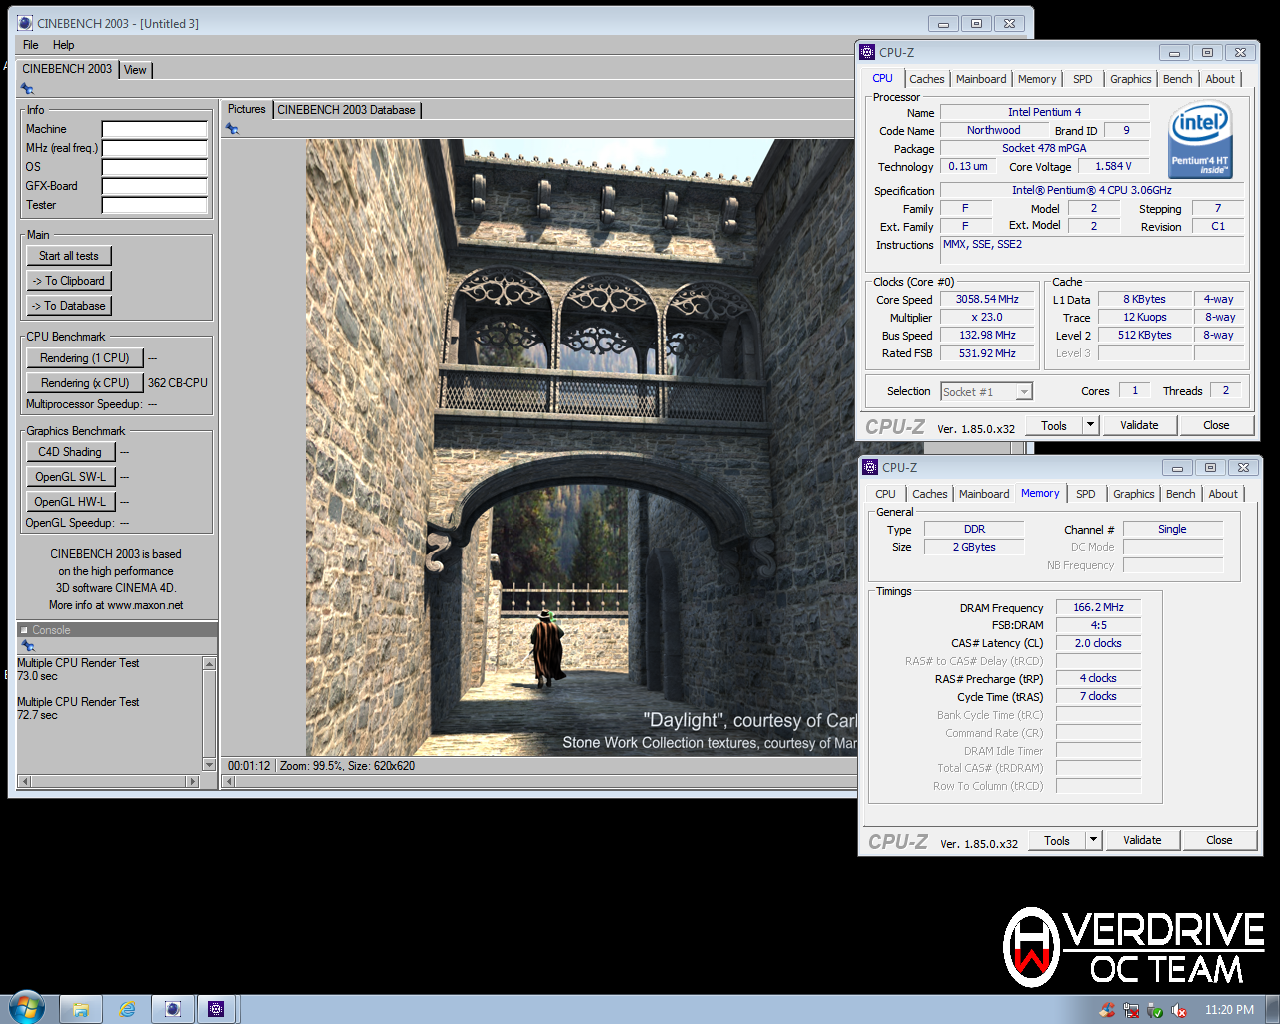Click the Machine input field

click(x=155, y=129)
